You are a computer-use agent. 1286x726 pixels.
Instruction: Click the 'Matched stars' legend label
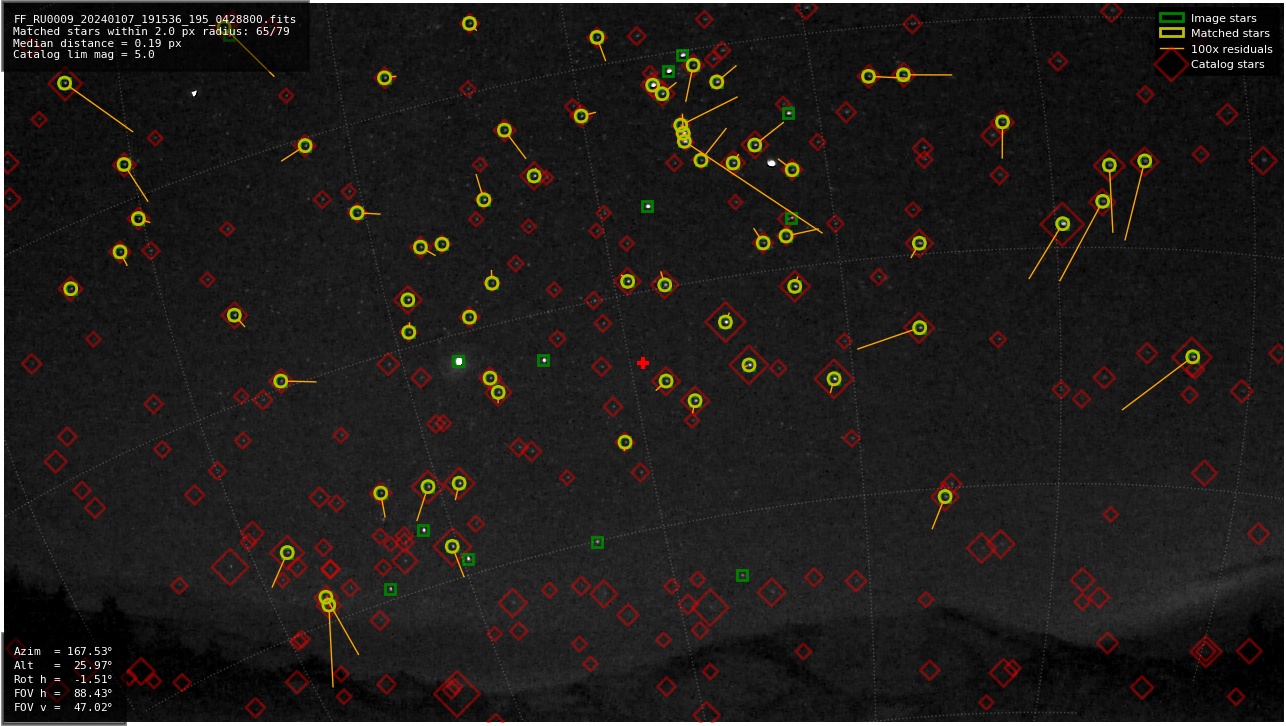click(1230, 33)
